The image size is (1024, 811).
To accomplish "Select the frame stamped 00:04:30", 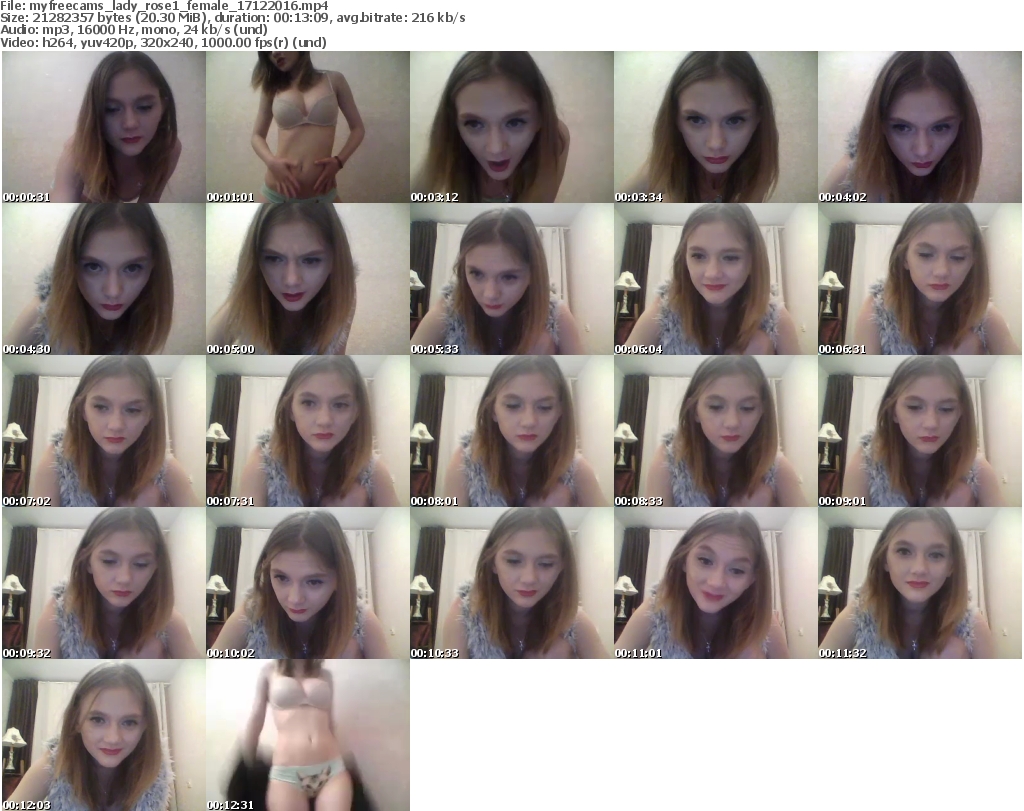I will point(104,279).
